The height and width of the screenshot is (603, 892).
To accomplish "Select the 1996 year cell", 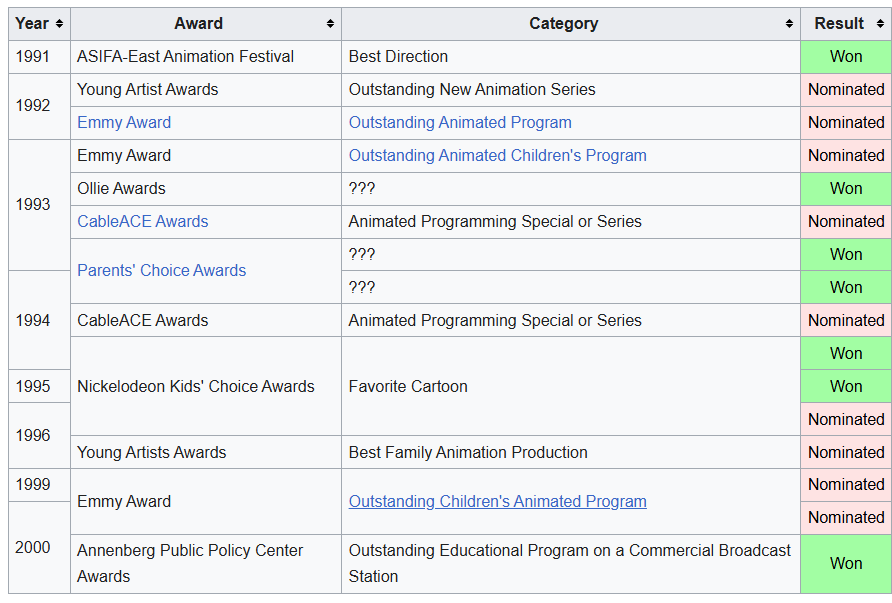I will [x=39, y=436].
